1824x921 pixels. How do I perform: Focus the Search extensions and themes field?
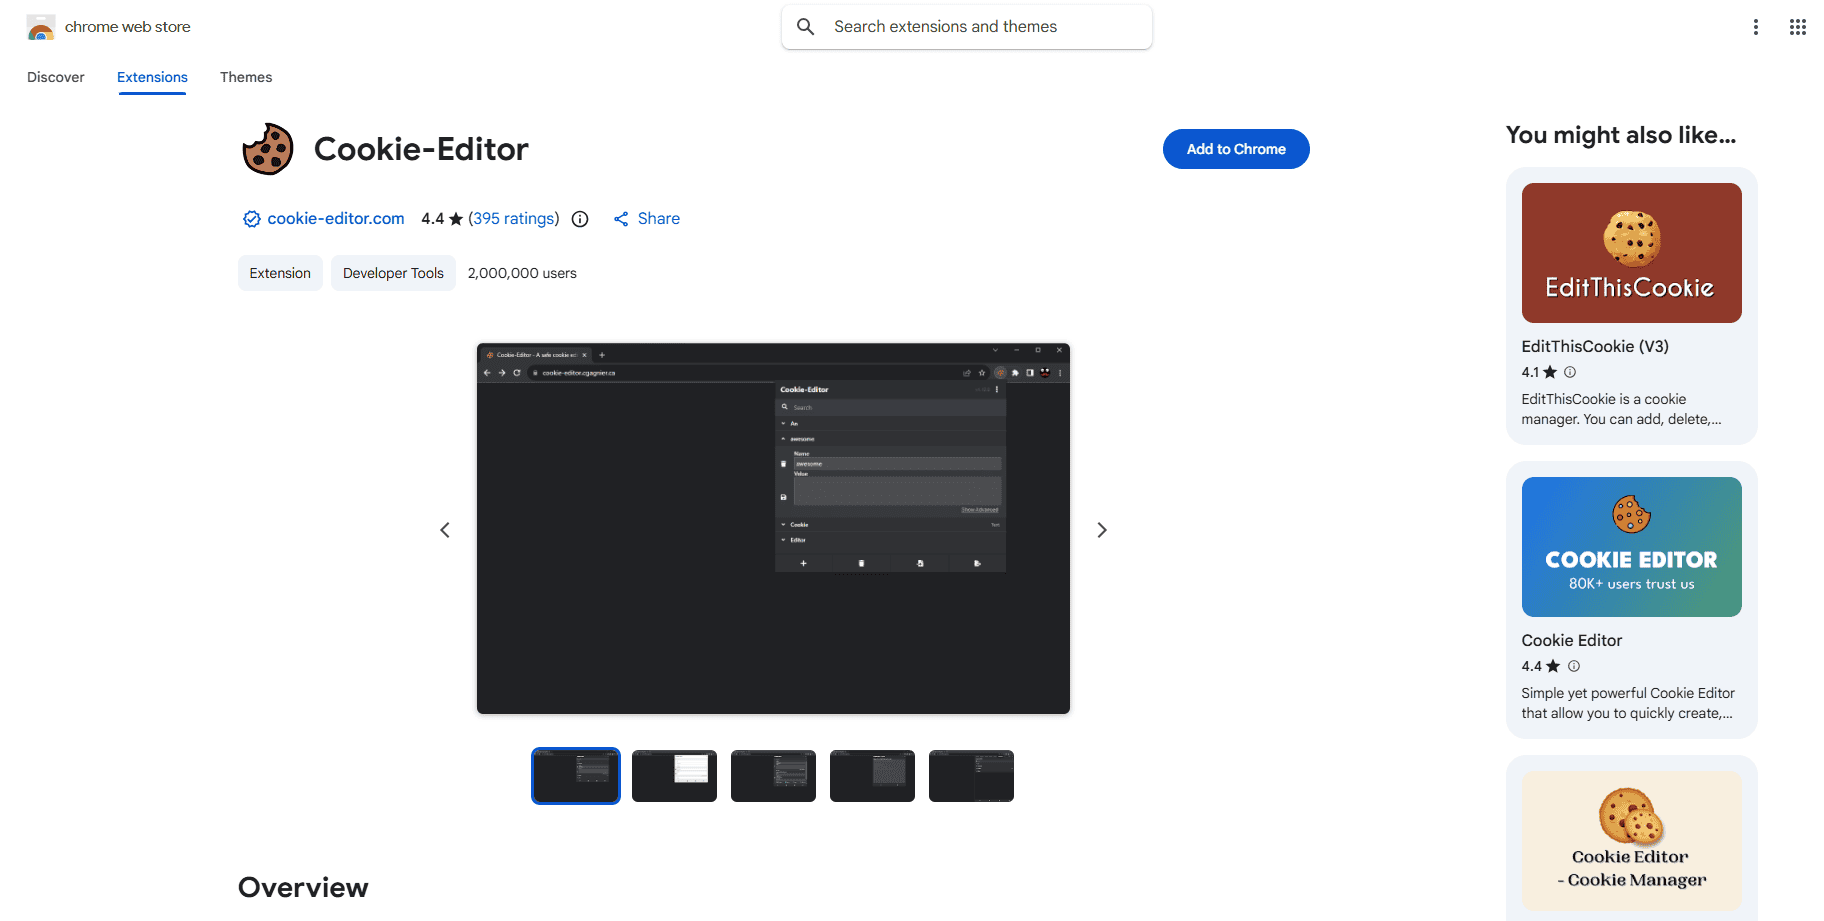point(967,27)
